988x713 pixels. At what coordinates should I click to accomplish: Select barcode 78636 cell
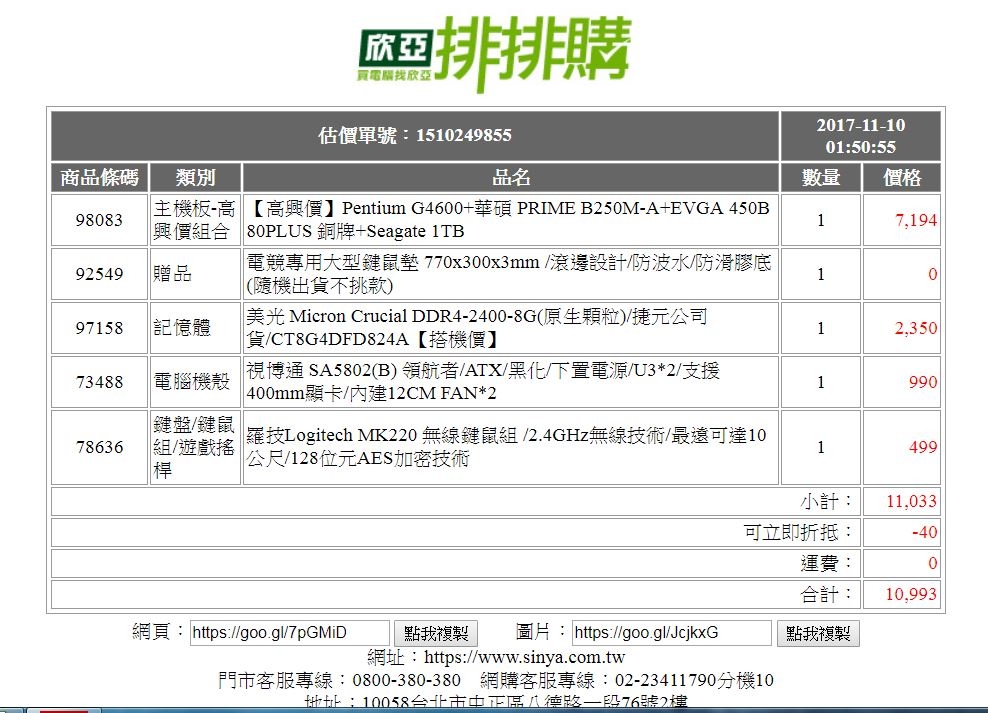(100, 447)
